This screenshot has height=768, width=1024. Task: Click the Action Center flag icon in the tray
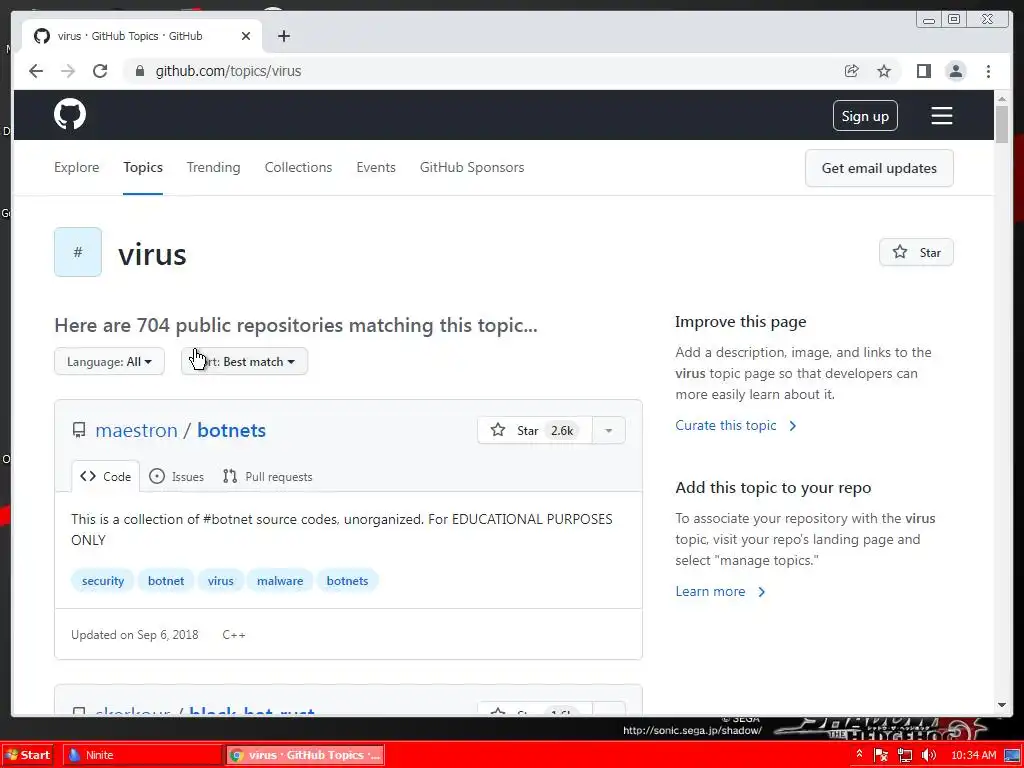click(881, 755)
